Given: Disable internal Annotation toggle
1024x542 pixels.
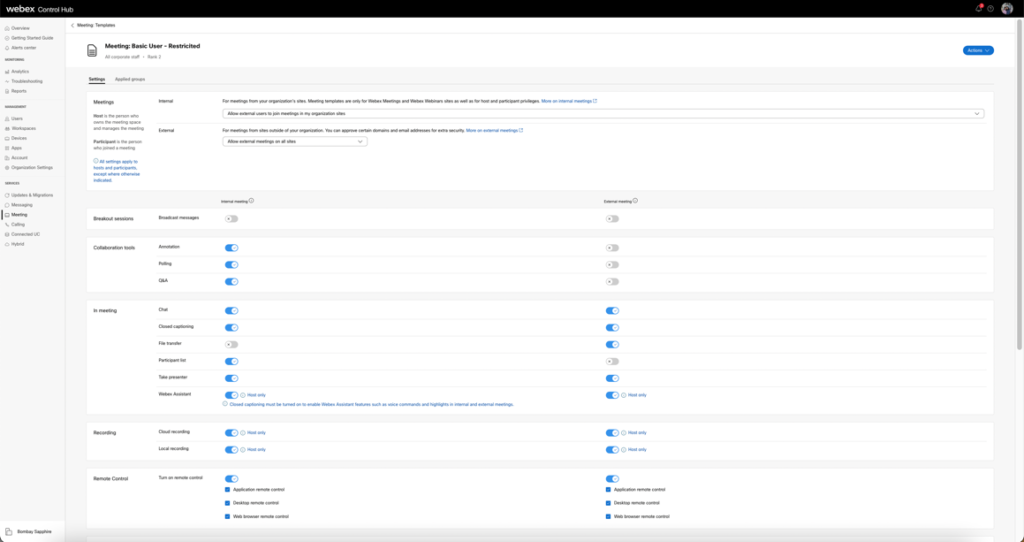Looking at the screenshot, I should pos(231,248).
